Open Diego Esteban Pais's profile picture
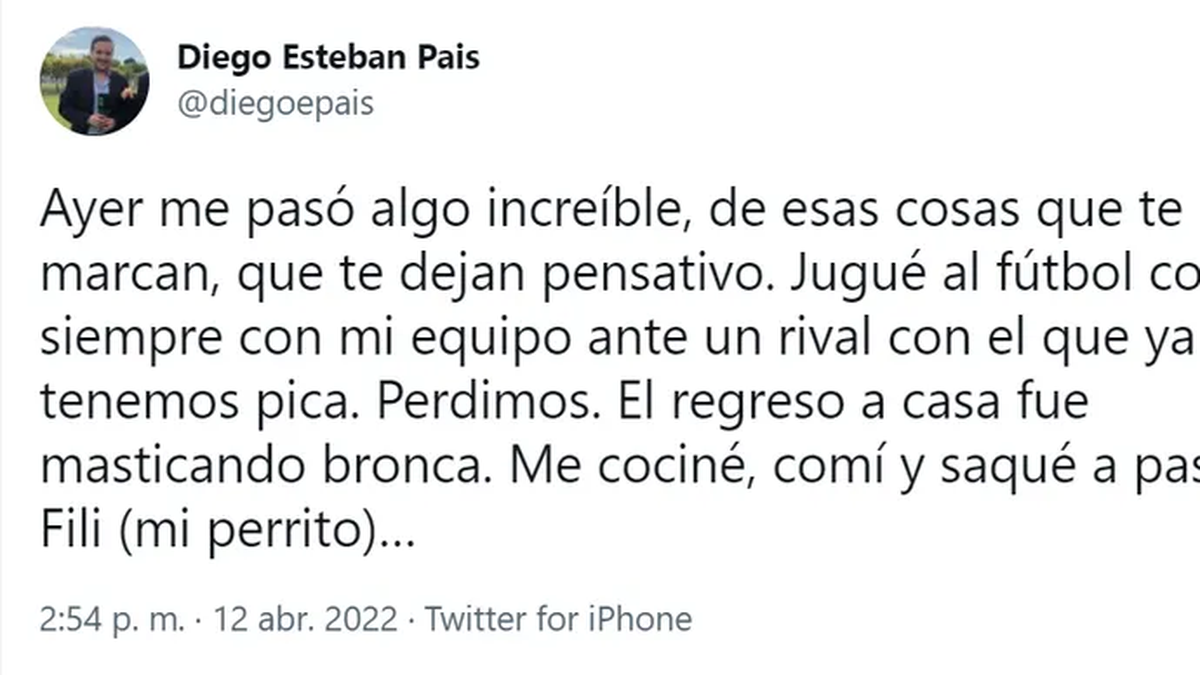 tap(95, 81)
